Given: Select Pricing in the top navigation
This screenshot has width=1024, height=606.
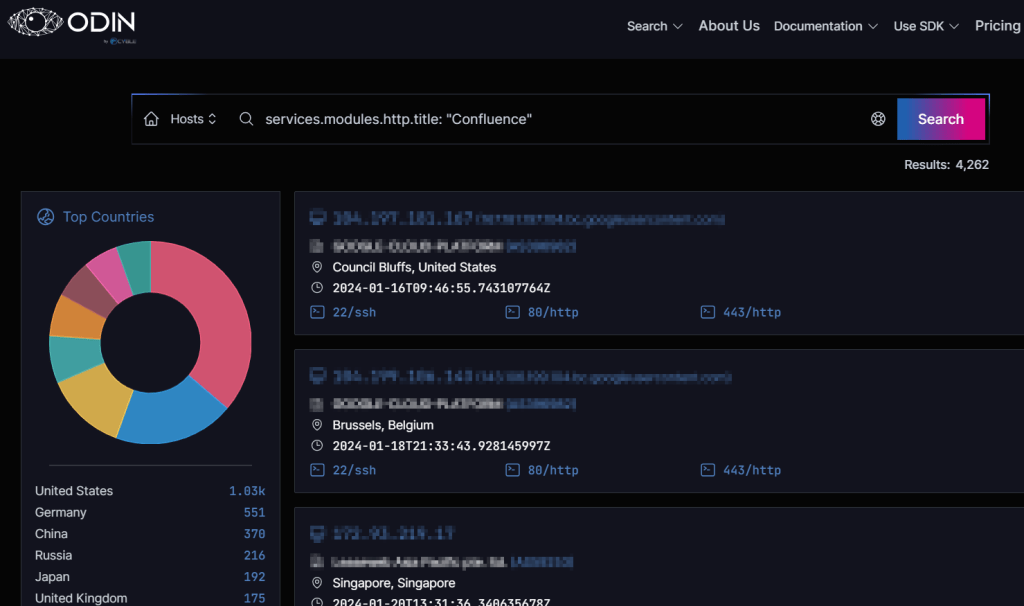Looking at the screenshot, I should (x=997, y=25).
